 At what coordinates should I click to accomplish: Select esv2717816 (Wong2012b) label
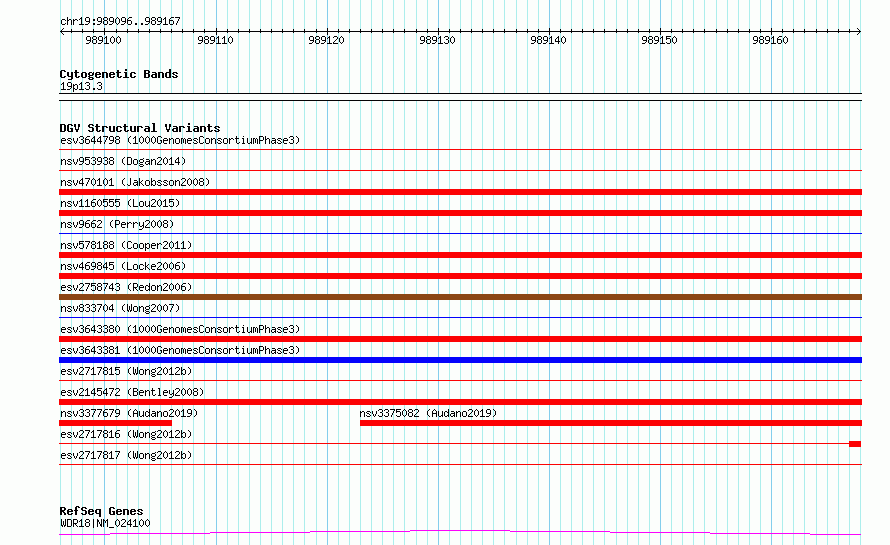tap(126, 434)
